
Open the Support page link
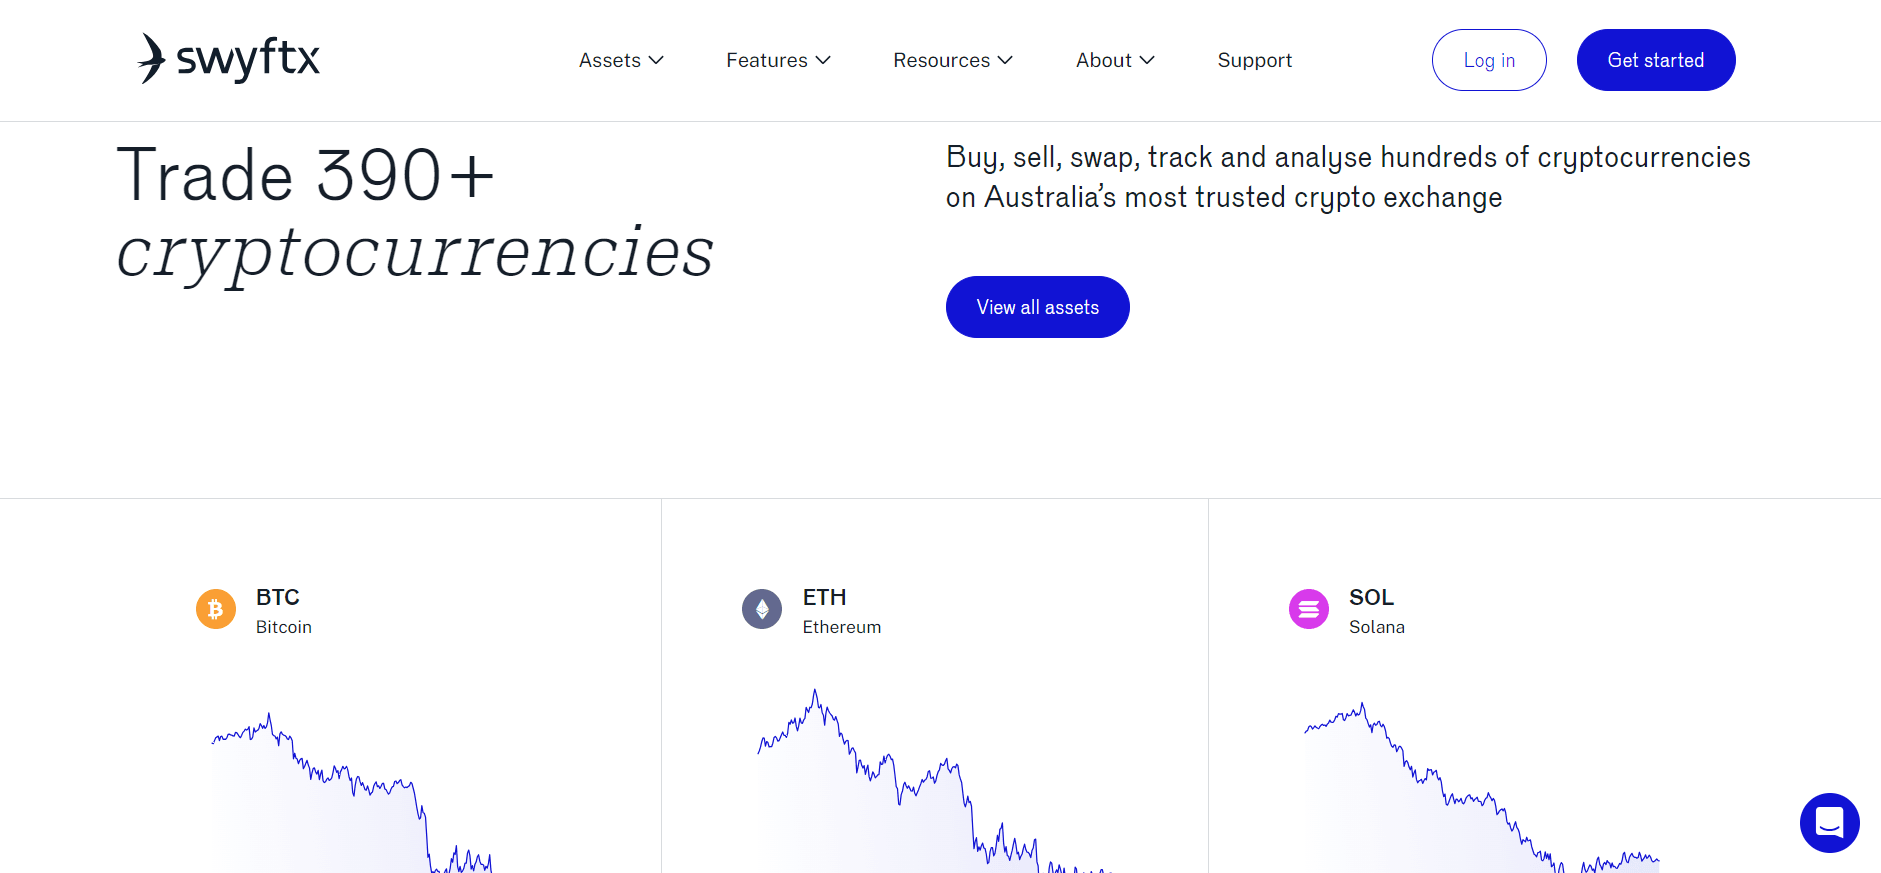[x=1255, y=60]
